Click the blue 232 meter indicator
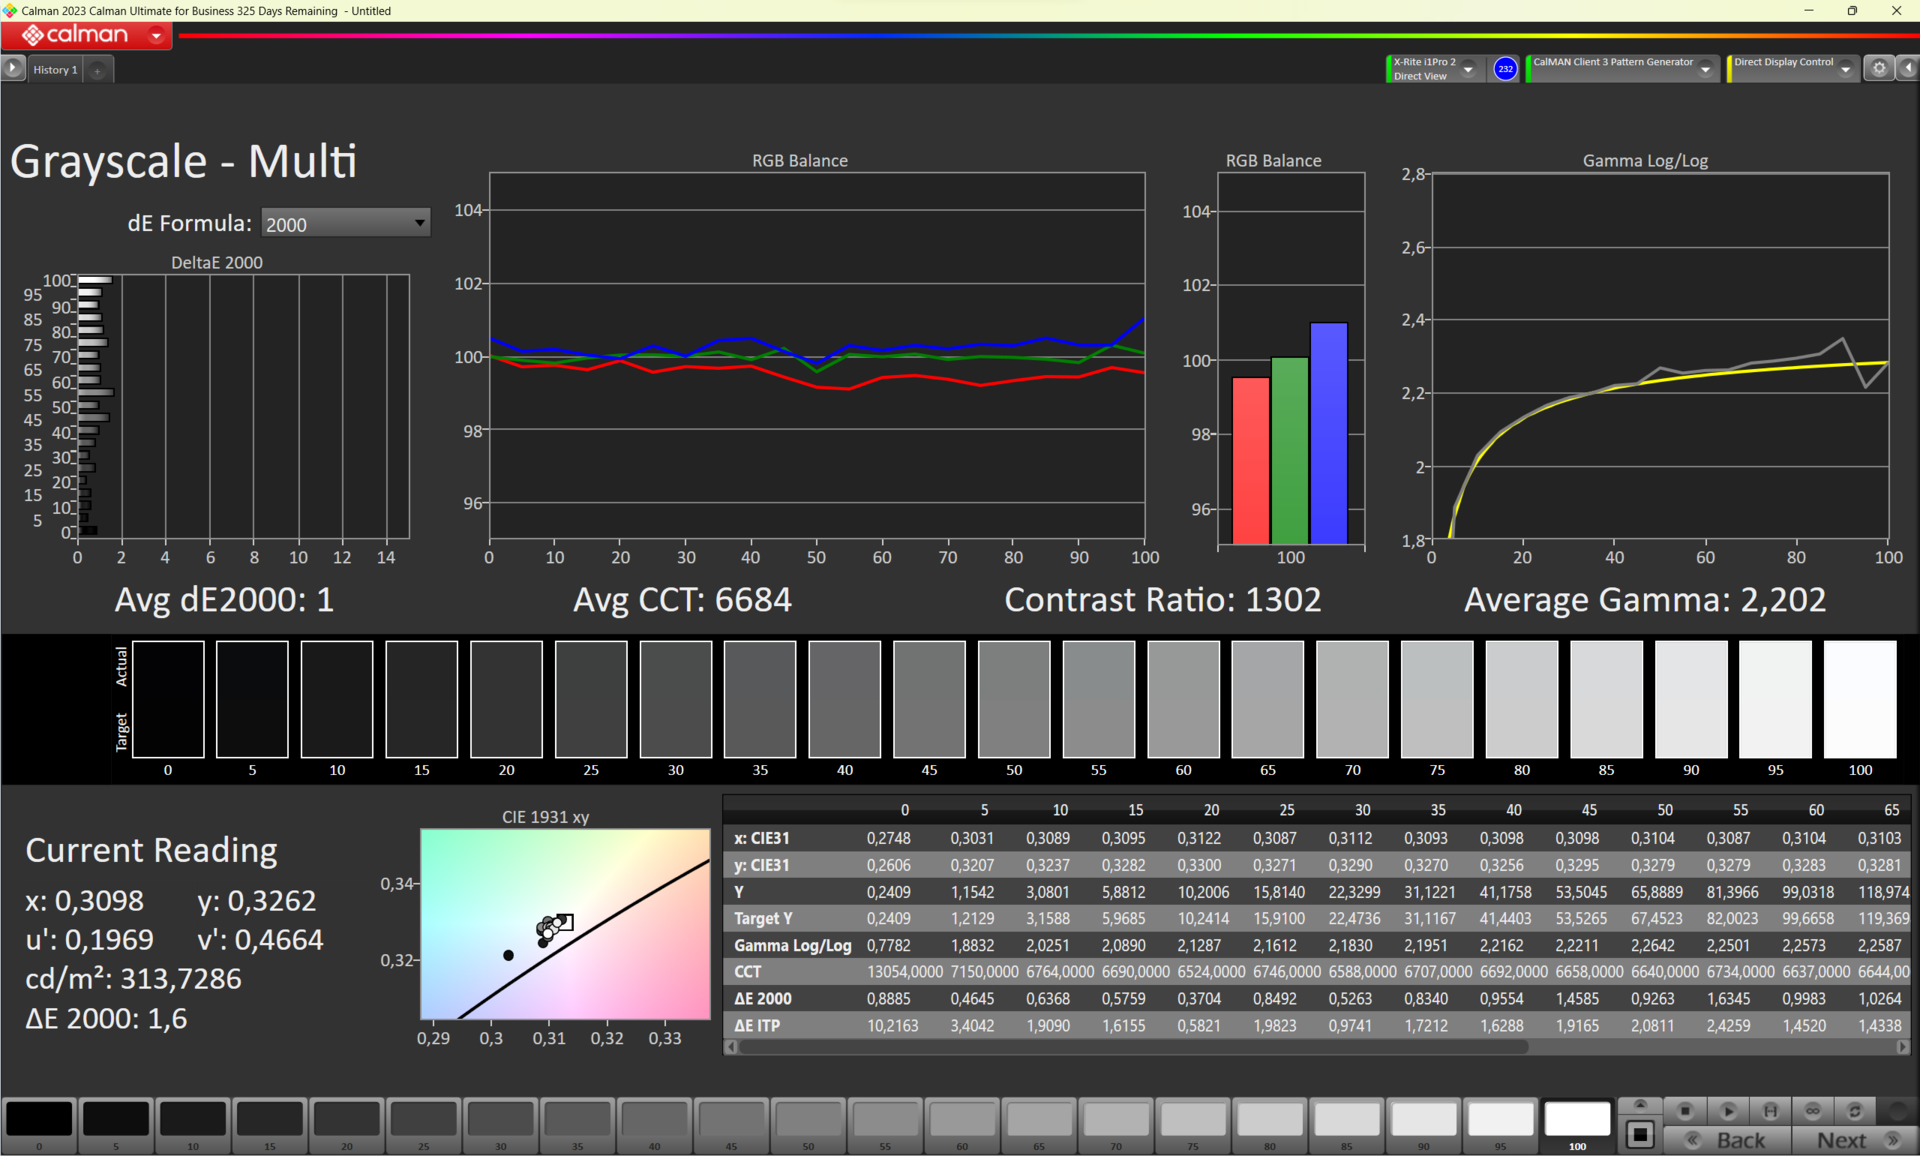The image size is (1920, 1156). coord(1505,69)
